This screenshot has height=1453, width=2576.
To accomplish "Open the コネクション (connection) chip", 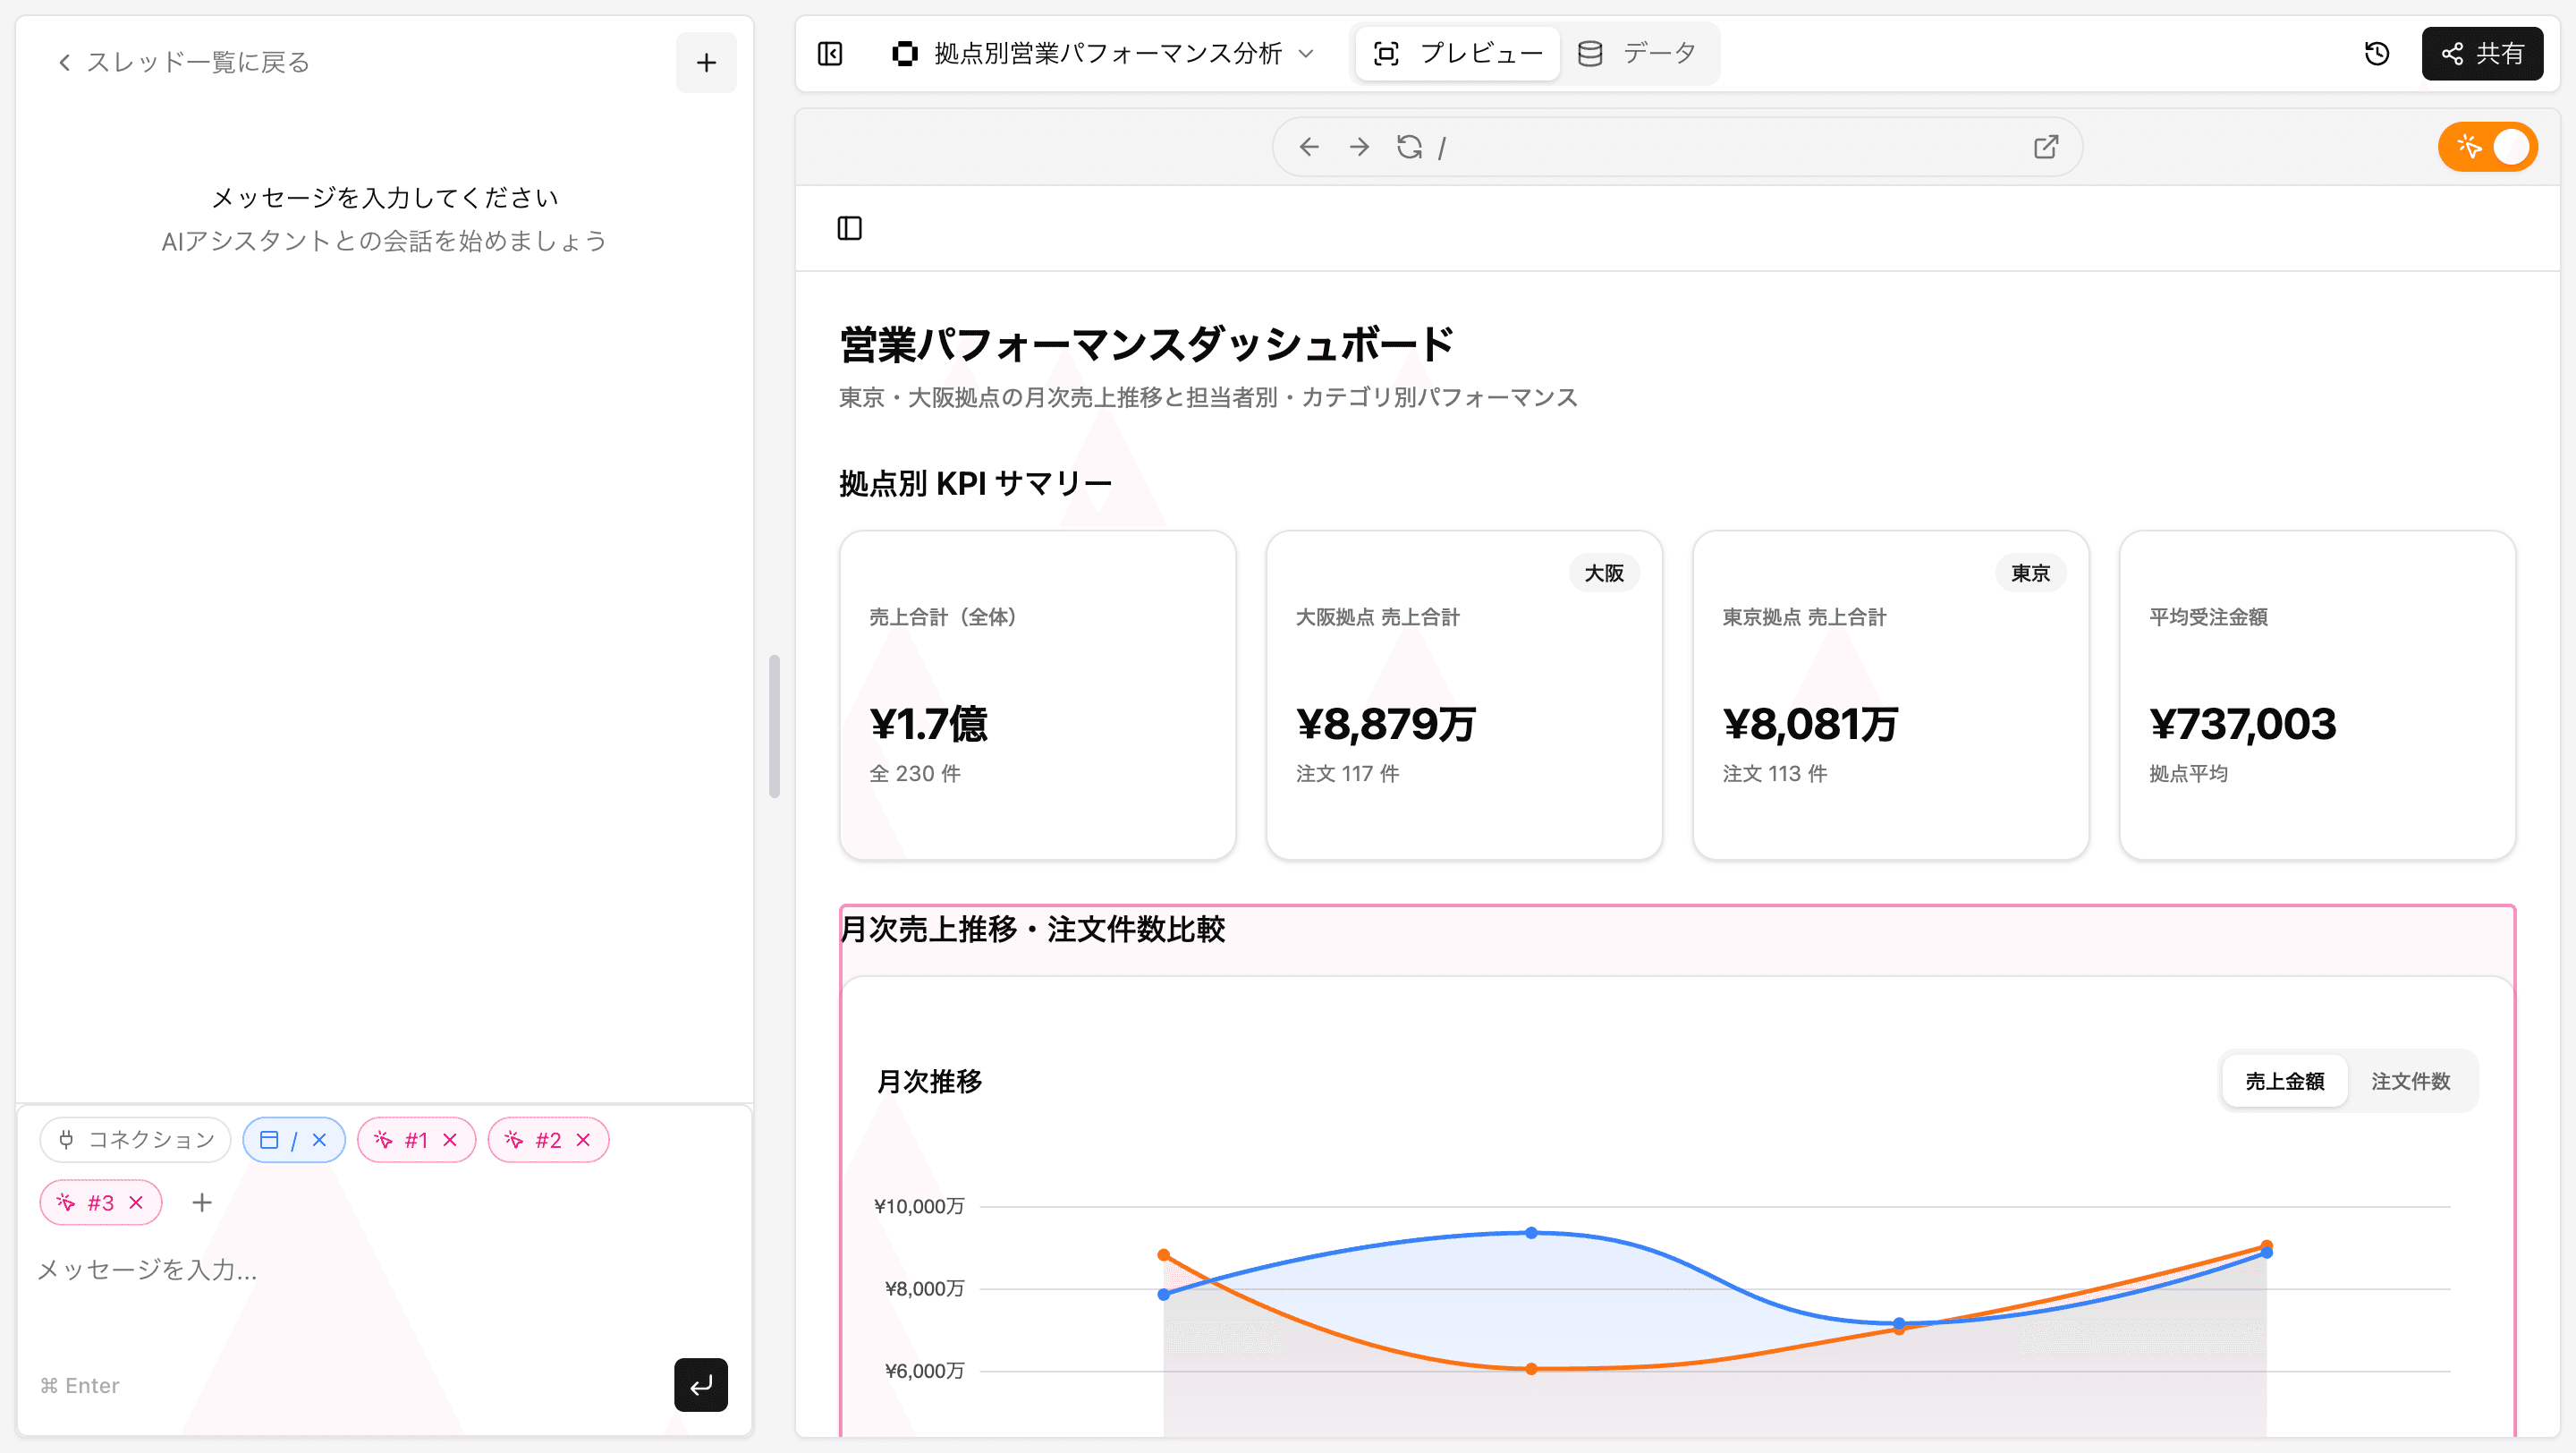I will click(x=134, y=1139).
